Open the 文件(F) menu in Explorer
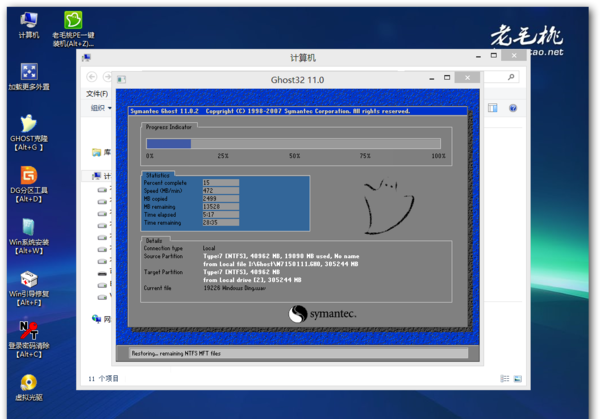The height and width of the screenshot is (419, 600). 96,92
